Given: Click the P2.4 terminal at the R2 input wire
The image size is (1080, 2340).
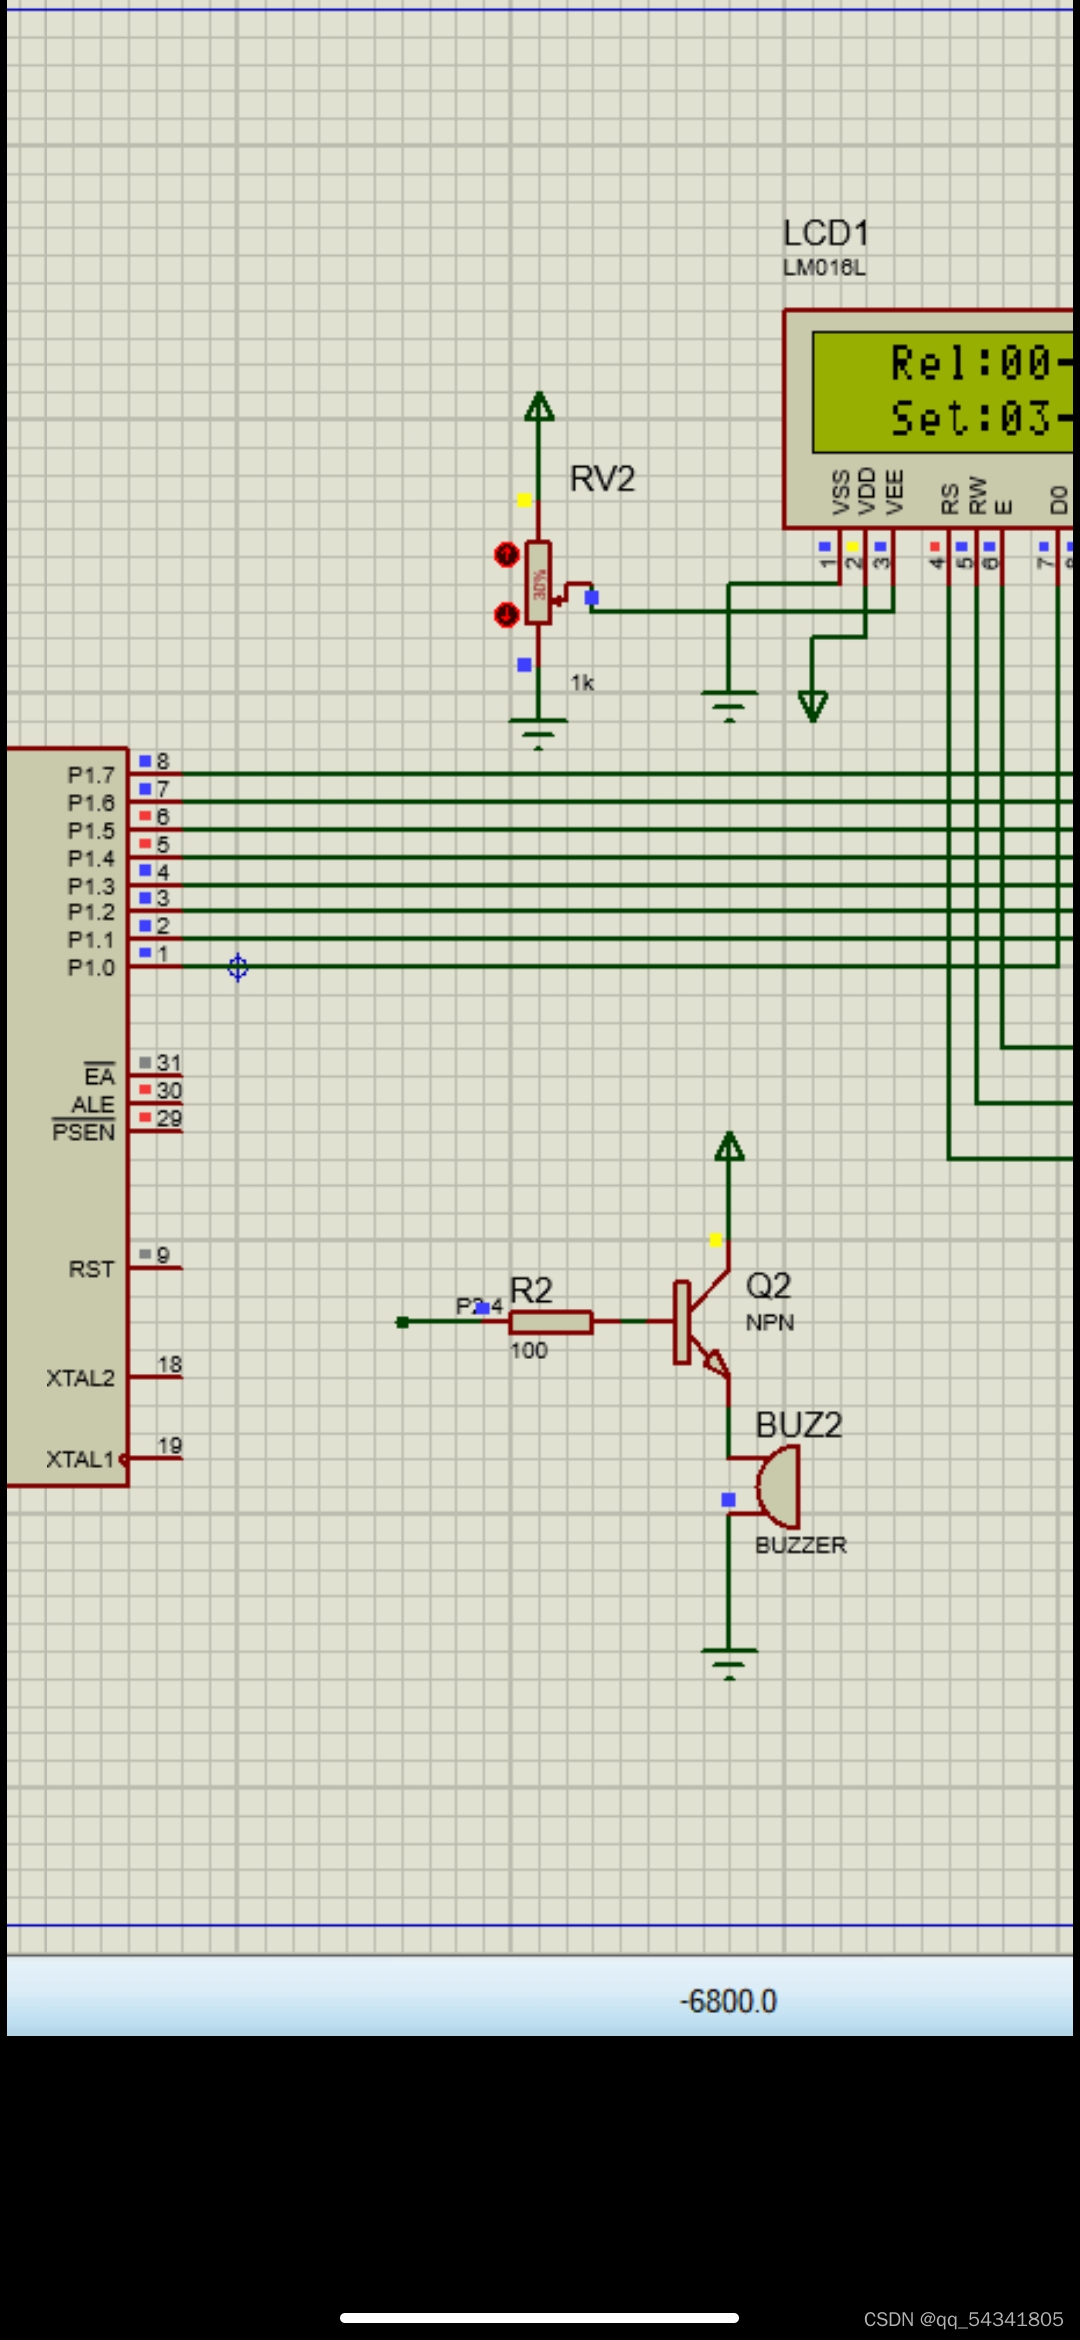Looking at the screenshot, I should point(402,1322).
